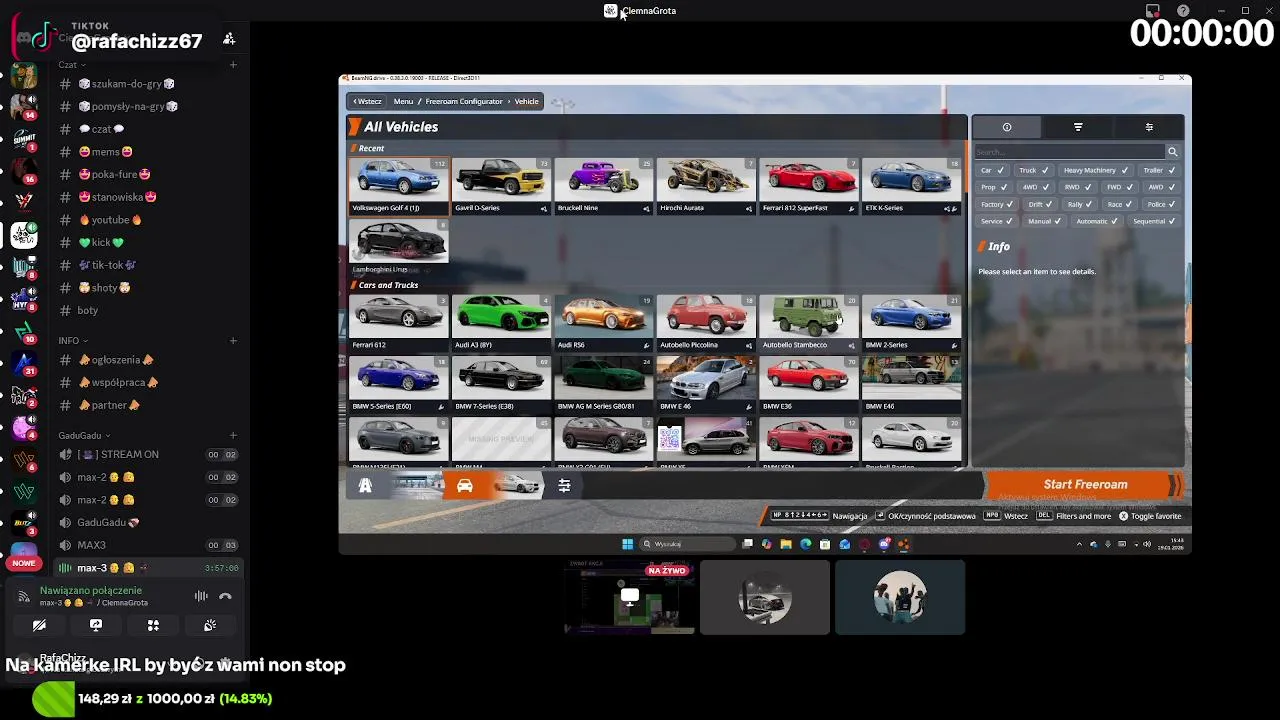This screenshot has width=1280, height=720.
Task: Go to Menu in the breadcrumb
Action: 403,101
